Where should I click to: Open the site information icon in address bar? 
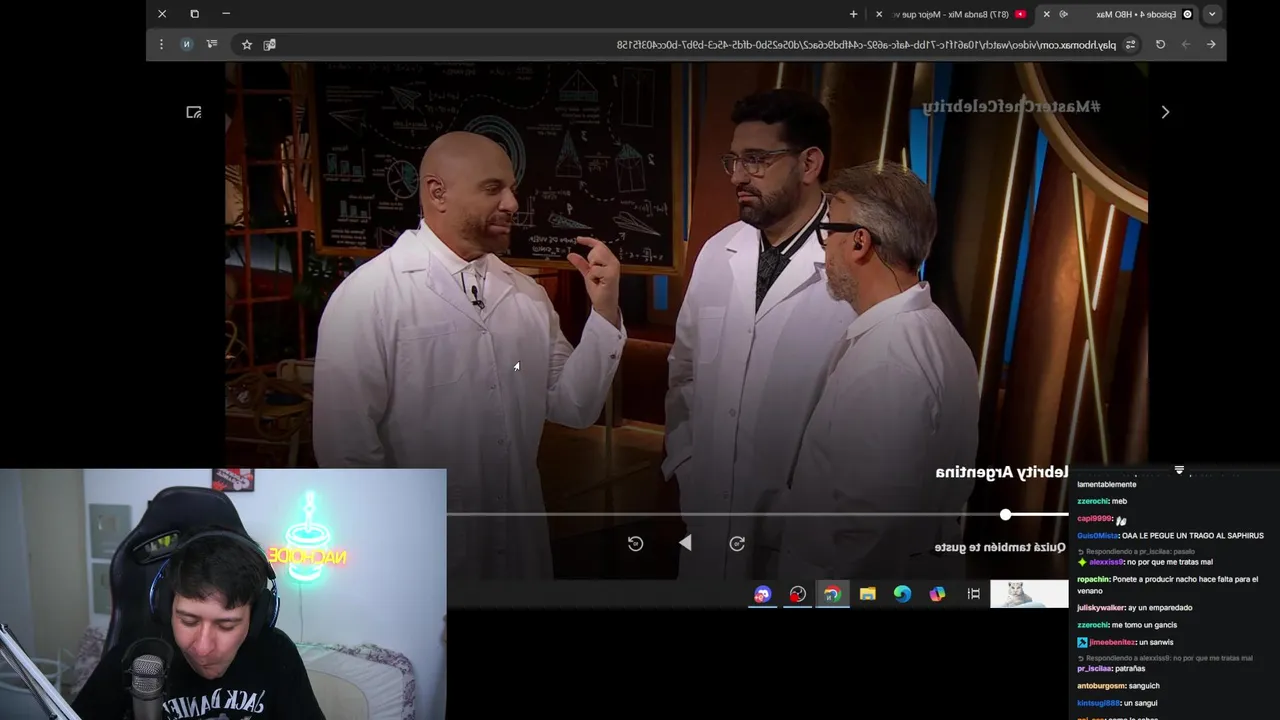tap(1131, 44)
